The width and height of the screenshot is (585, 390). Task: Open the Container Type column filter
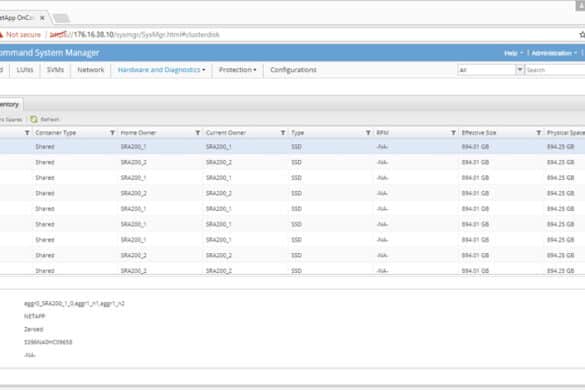tap(112, 133)
